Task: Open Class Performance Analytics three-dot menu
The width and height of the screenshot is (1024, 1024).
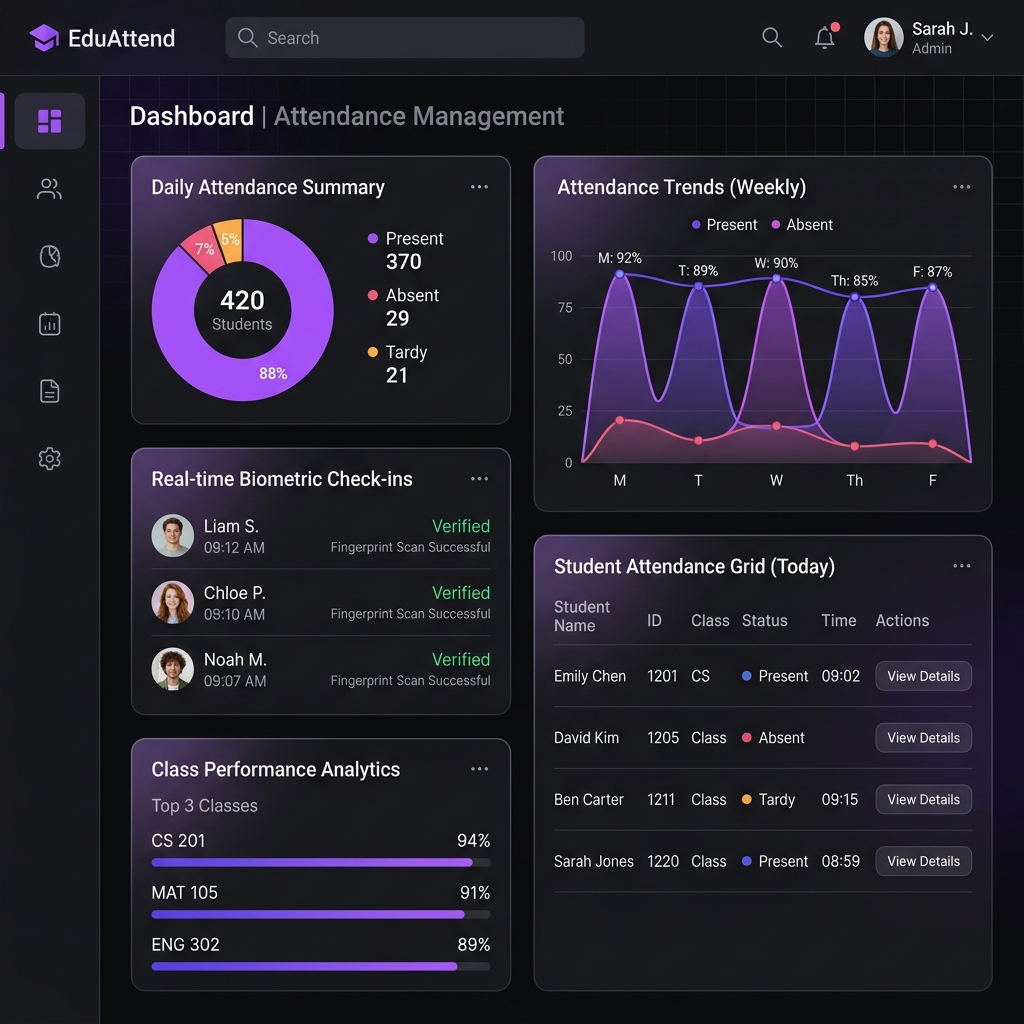Action: pos(479,769)
